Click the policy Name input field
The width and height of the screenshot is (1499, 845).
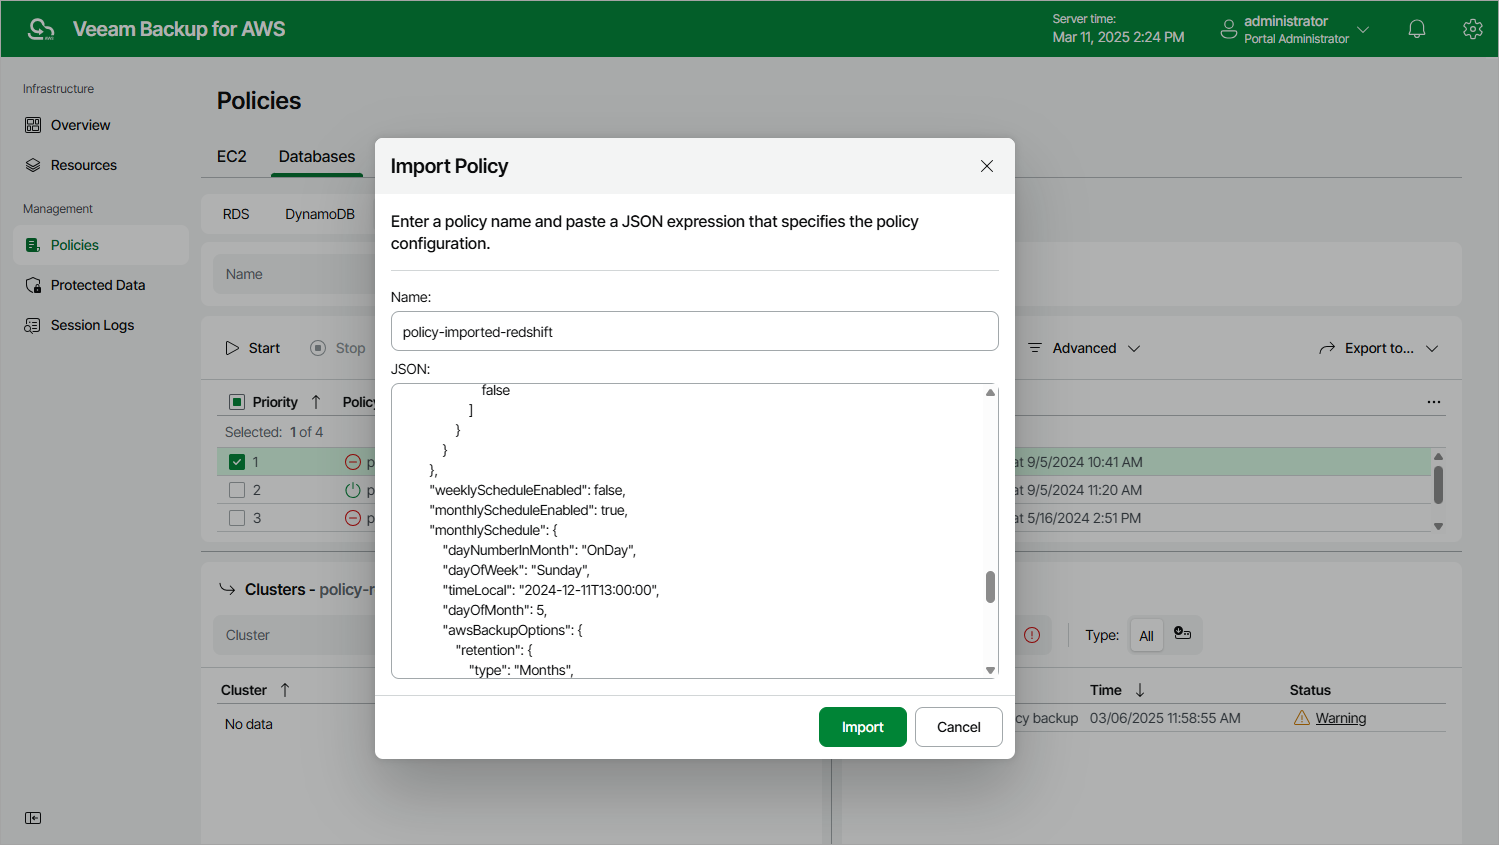[694, 331]
